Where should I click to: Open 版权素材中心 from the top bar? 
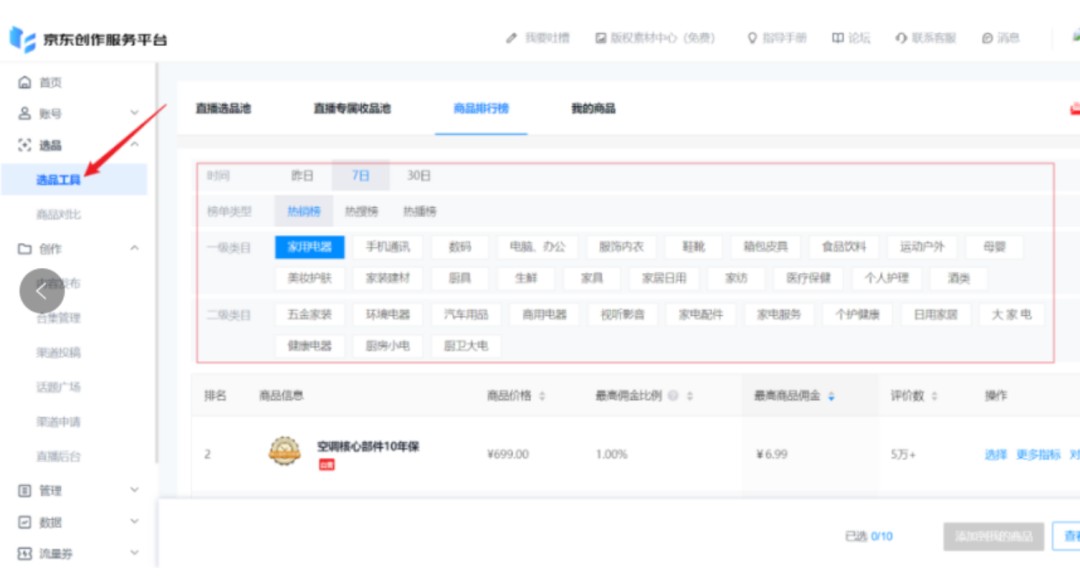point(655,38)
